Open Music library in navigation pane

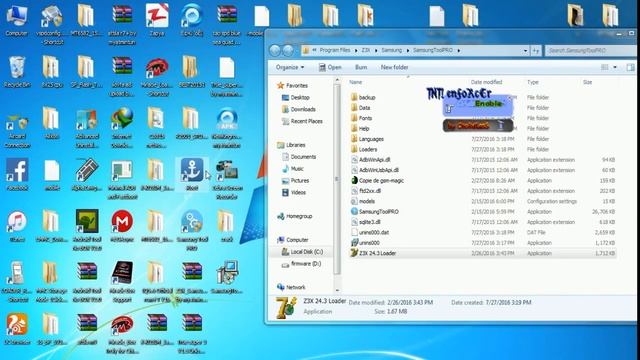(x=293, y=169)
